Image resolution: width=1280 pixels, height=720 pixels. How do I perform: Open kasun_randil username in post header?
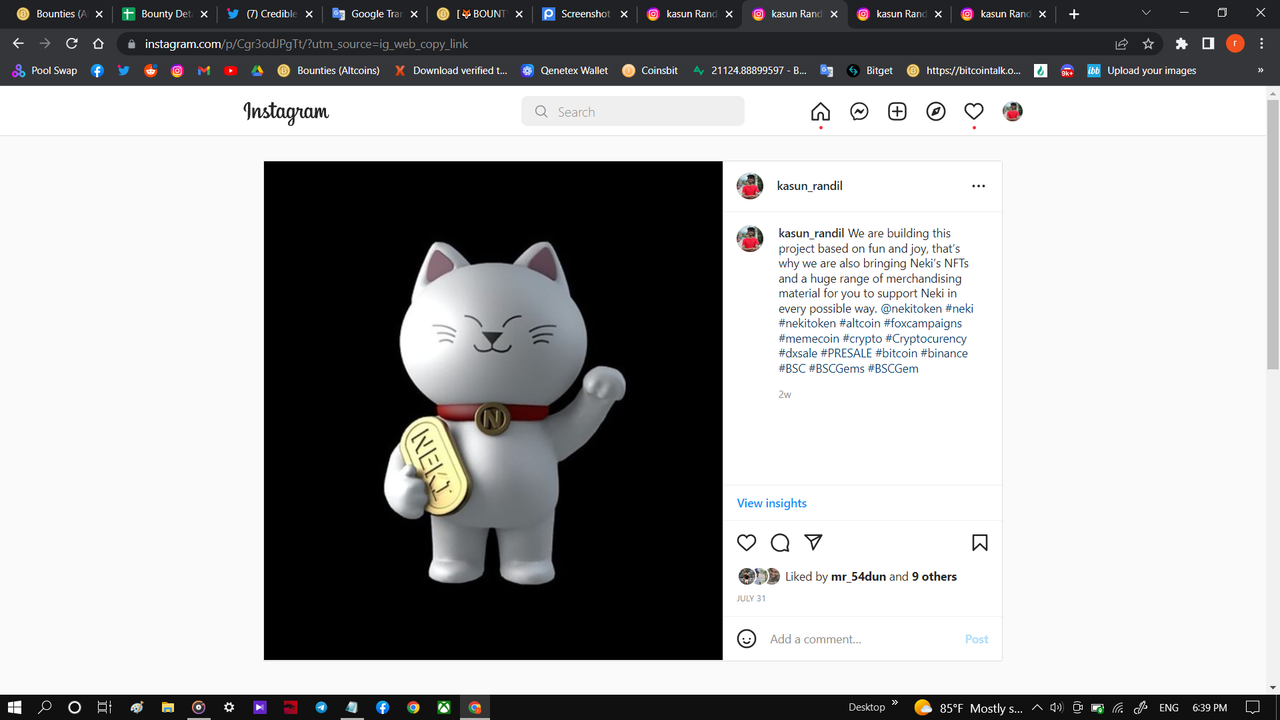coord(810,186)
